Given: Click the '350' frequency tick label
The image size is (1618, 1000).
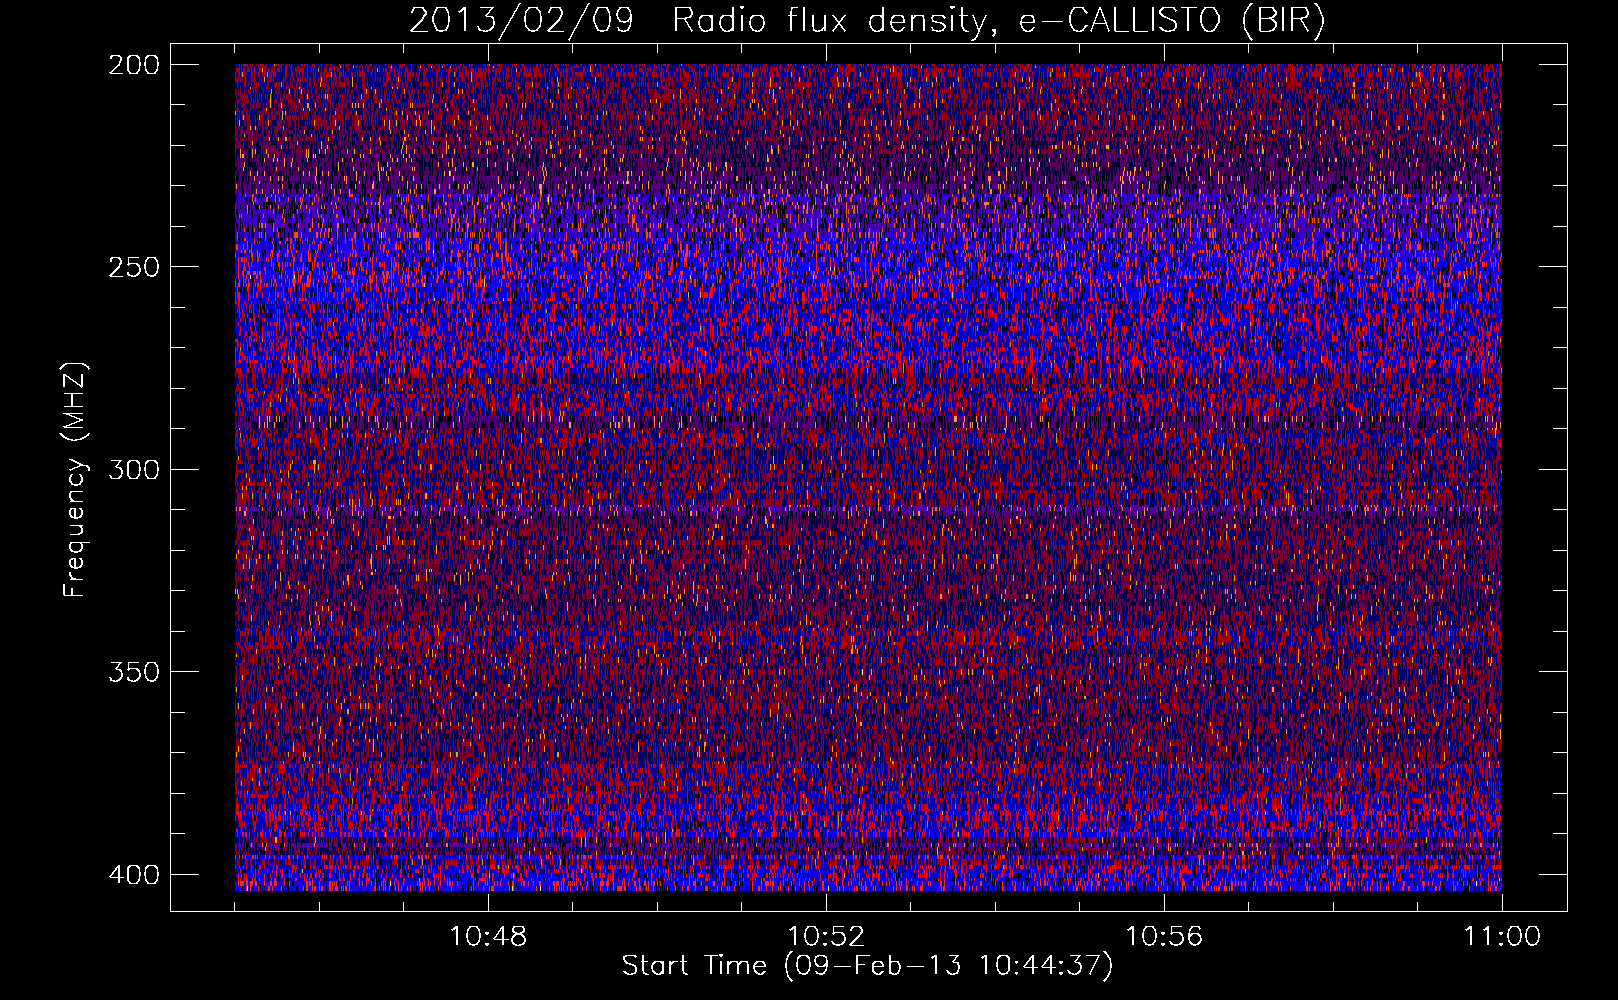Looking at the screenshot, I should click(133, 672).
